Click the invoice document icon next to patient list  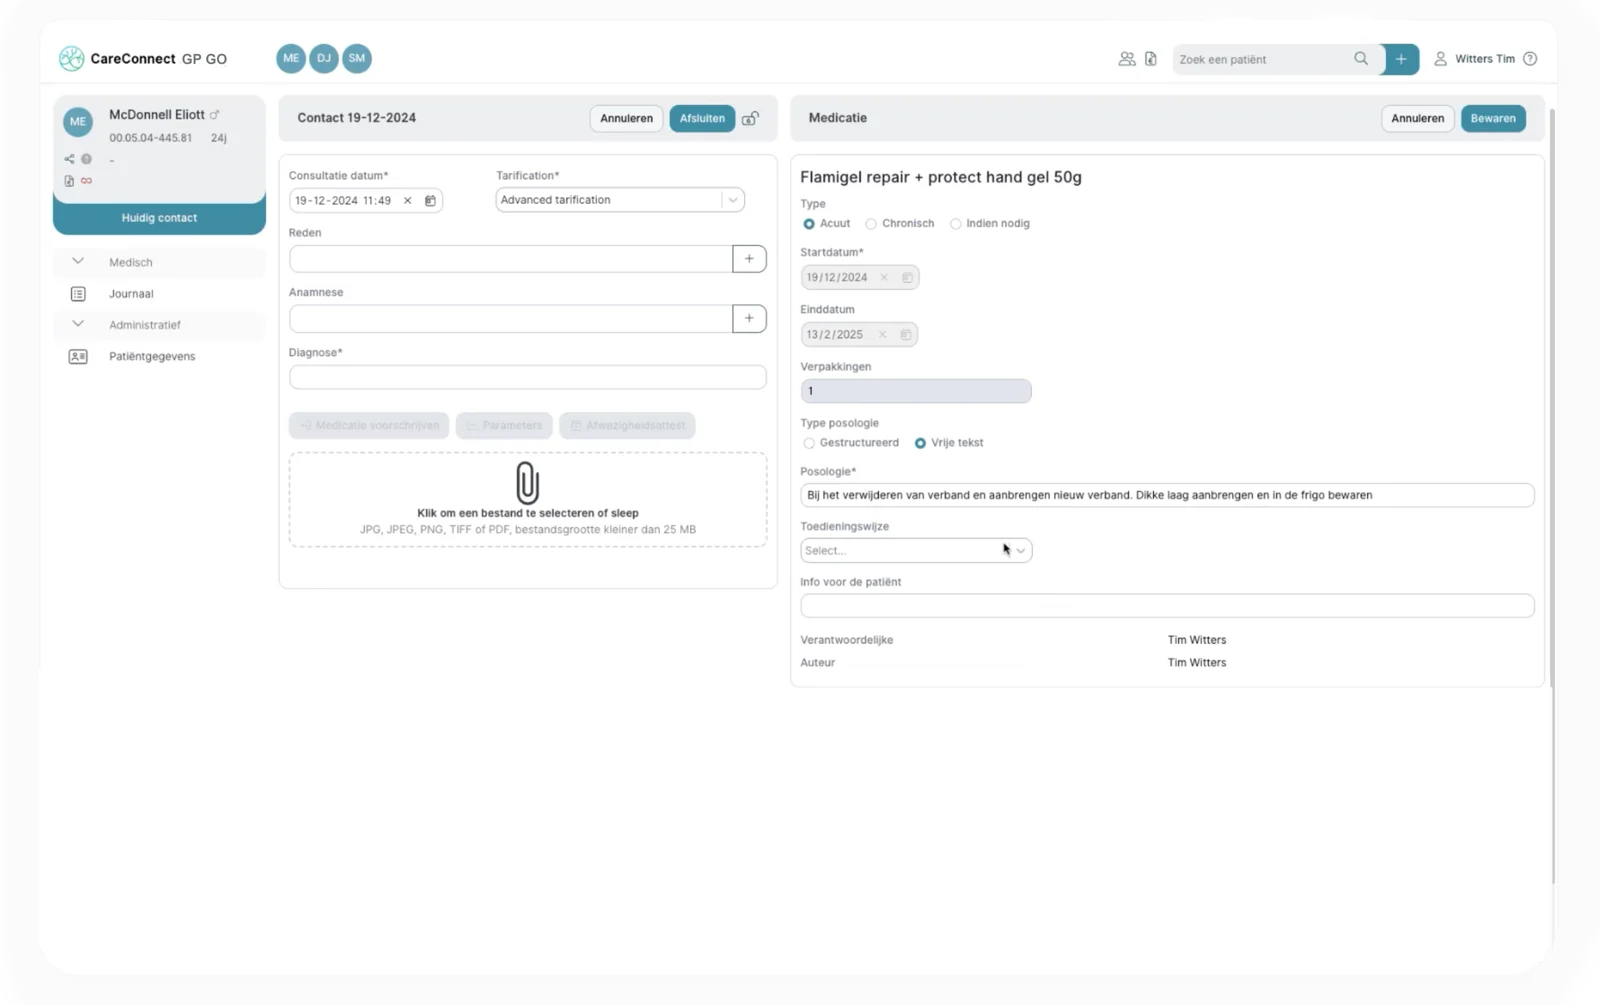(x=1150, y=59)
